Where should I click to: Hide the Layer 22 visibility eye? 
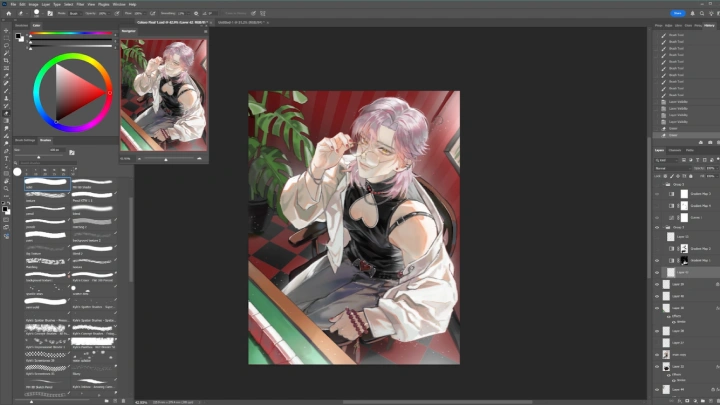pos(657,366)
